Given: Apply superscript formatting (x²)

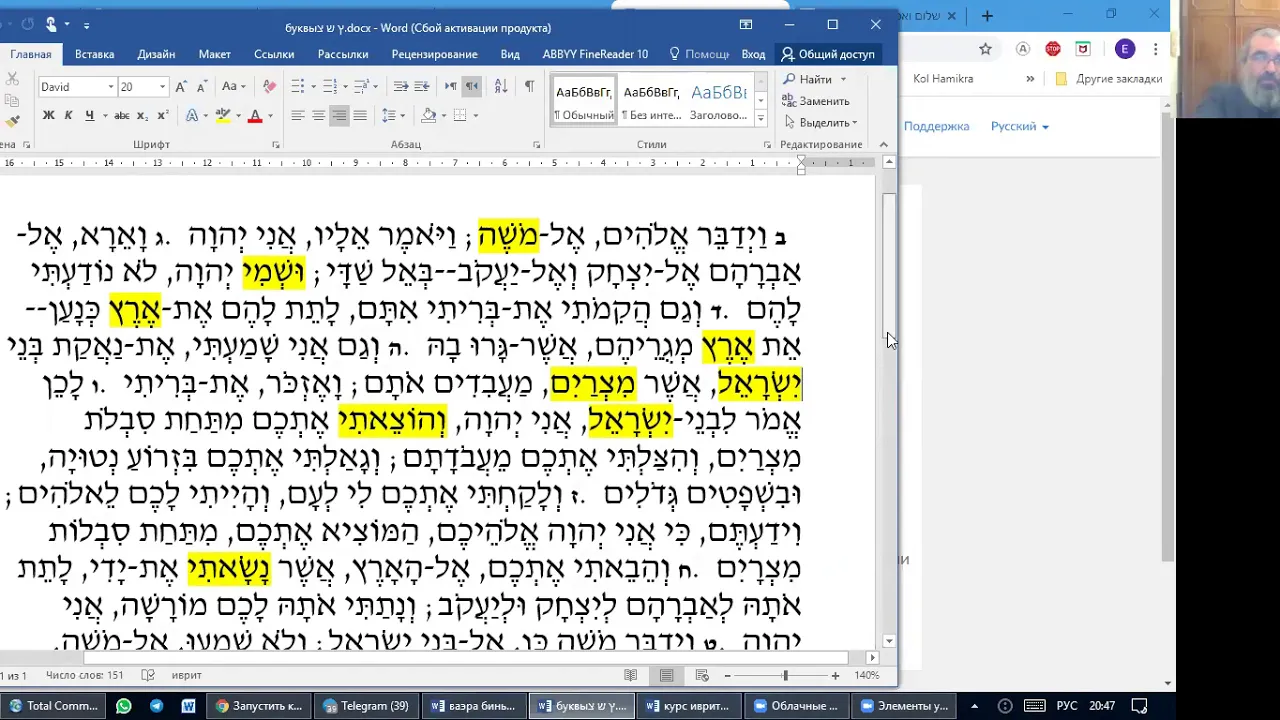Looking at the screenshot, I should 163,116.
